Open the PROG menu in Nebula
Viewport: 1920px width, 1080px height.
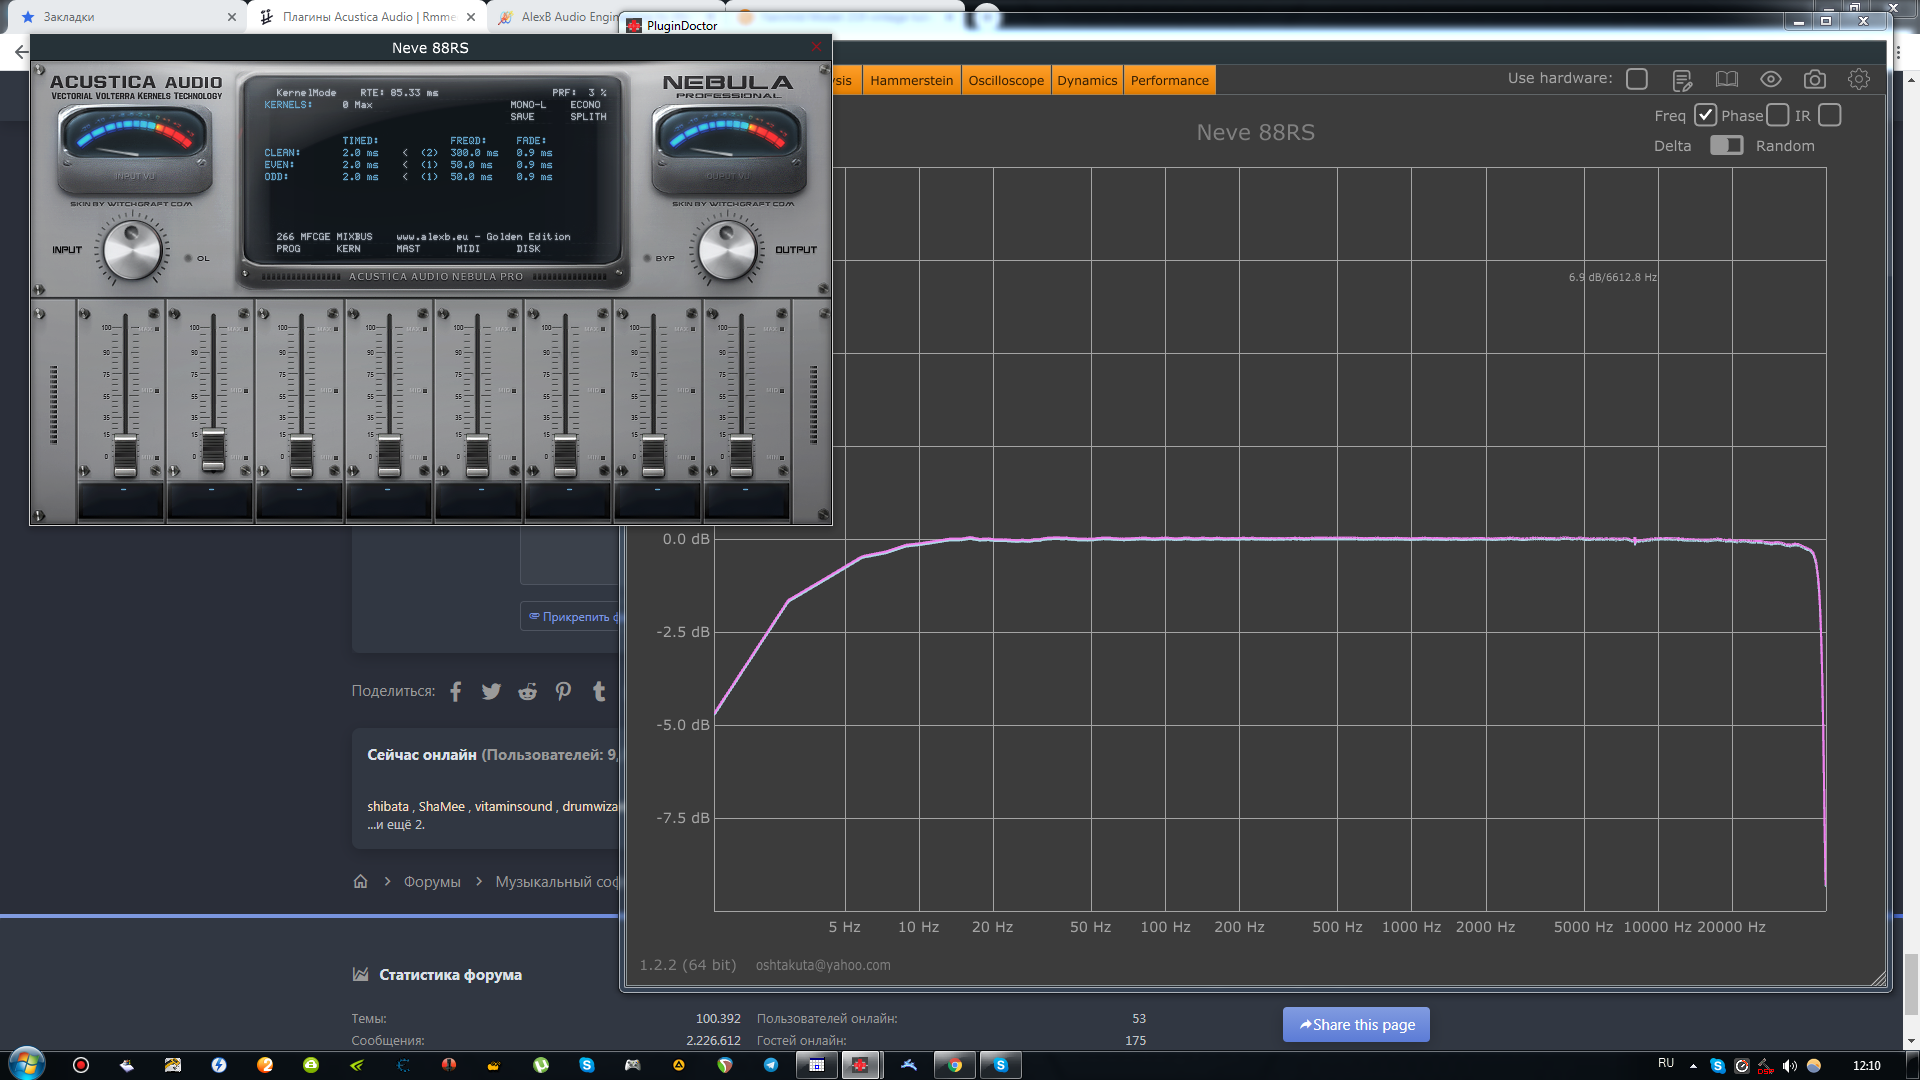(x=288, y=249)
